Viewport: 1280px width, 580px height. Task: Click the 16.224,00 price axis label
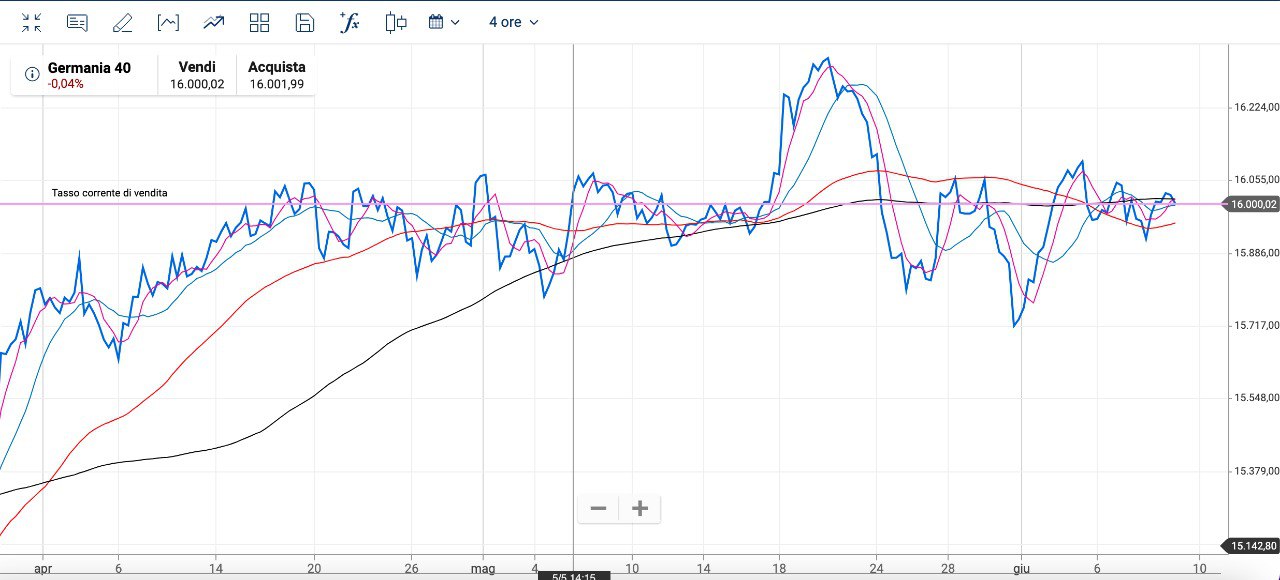[x=1256, y=107]
